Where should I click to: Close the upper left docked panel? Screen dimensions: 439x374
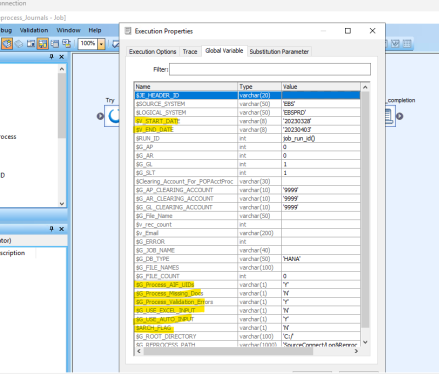tap(62, 57)
